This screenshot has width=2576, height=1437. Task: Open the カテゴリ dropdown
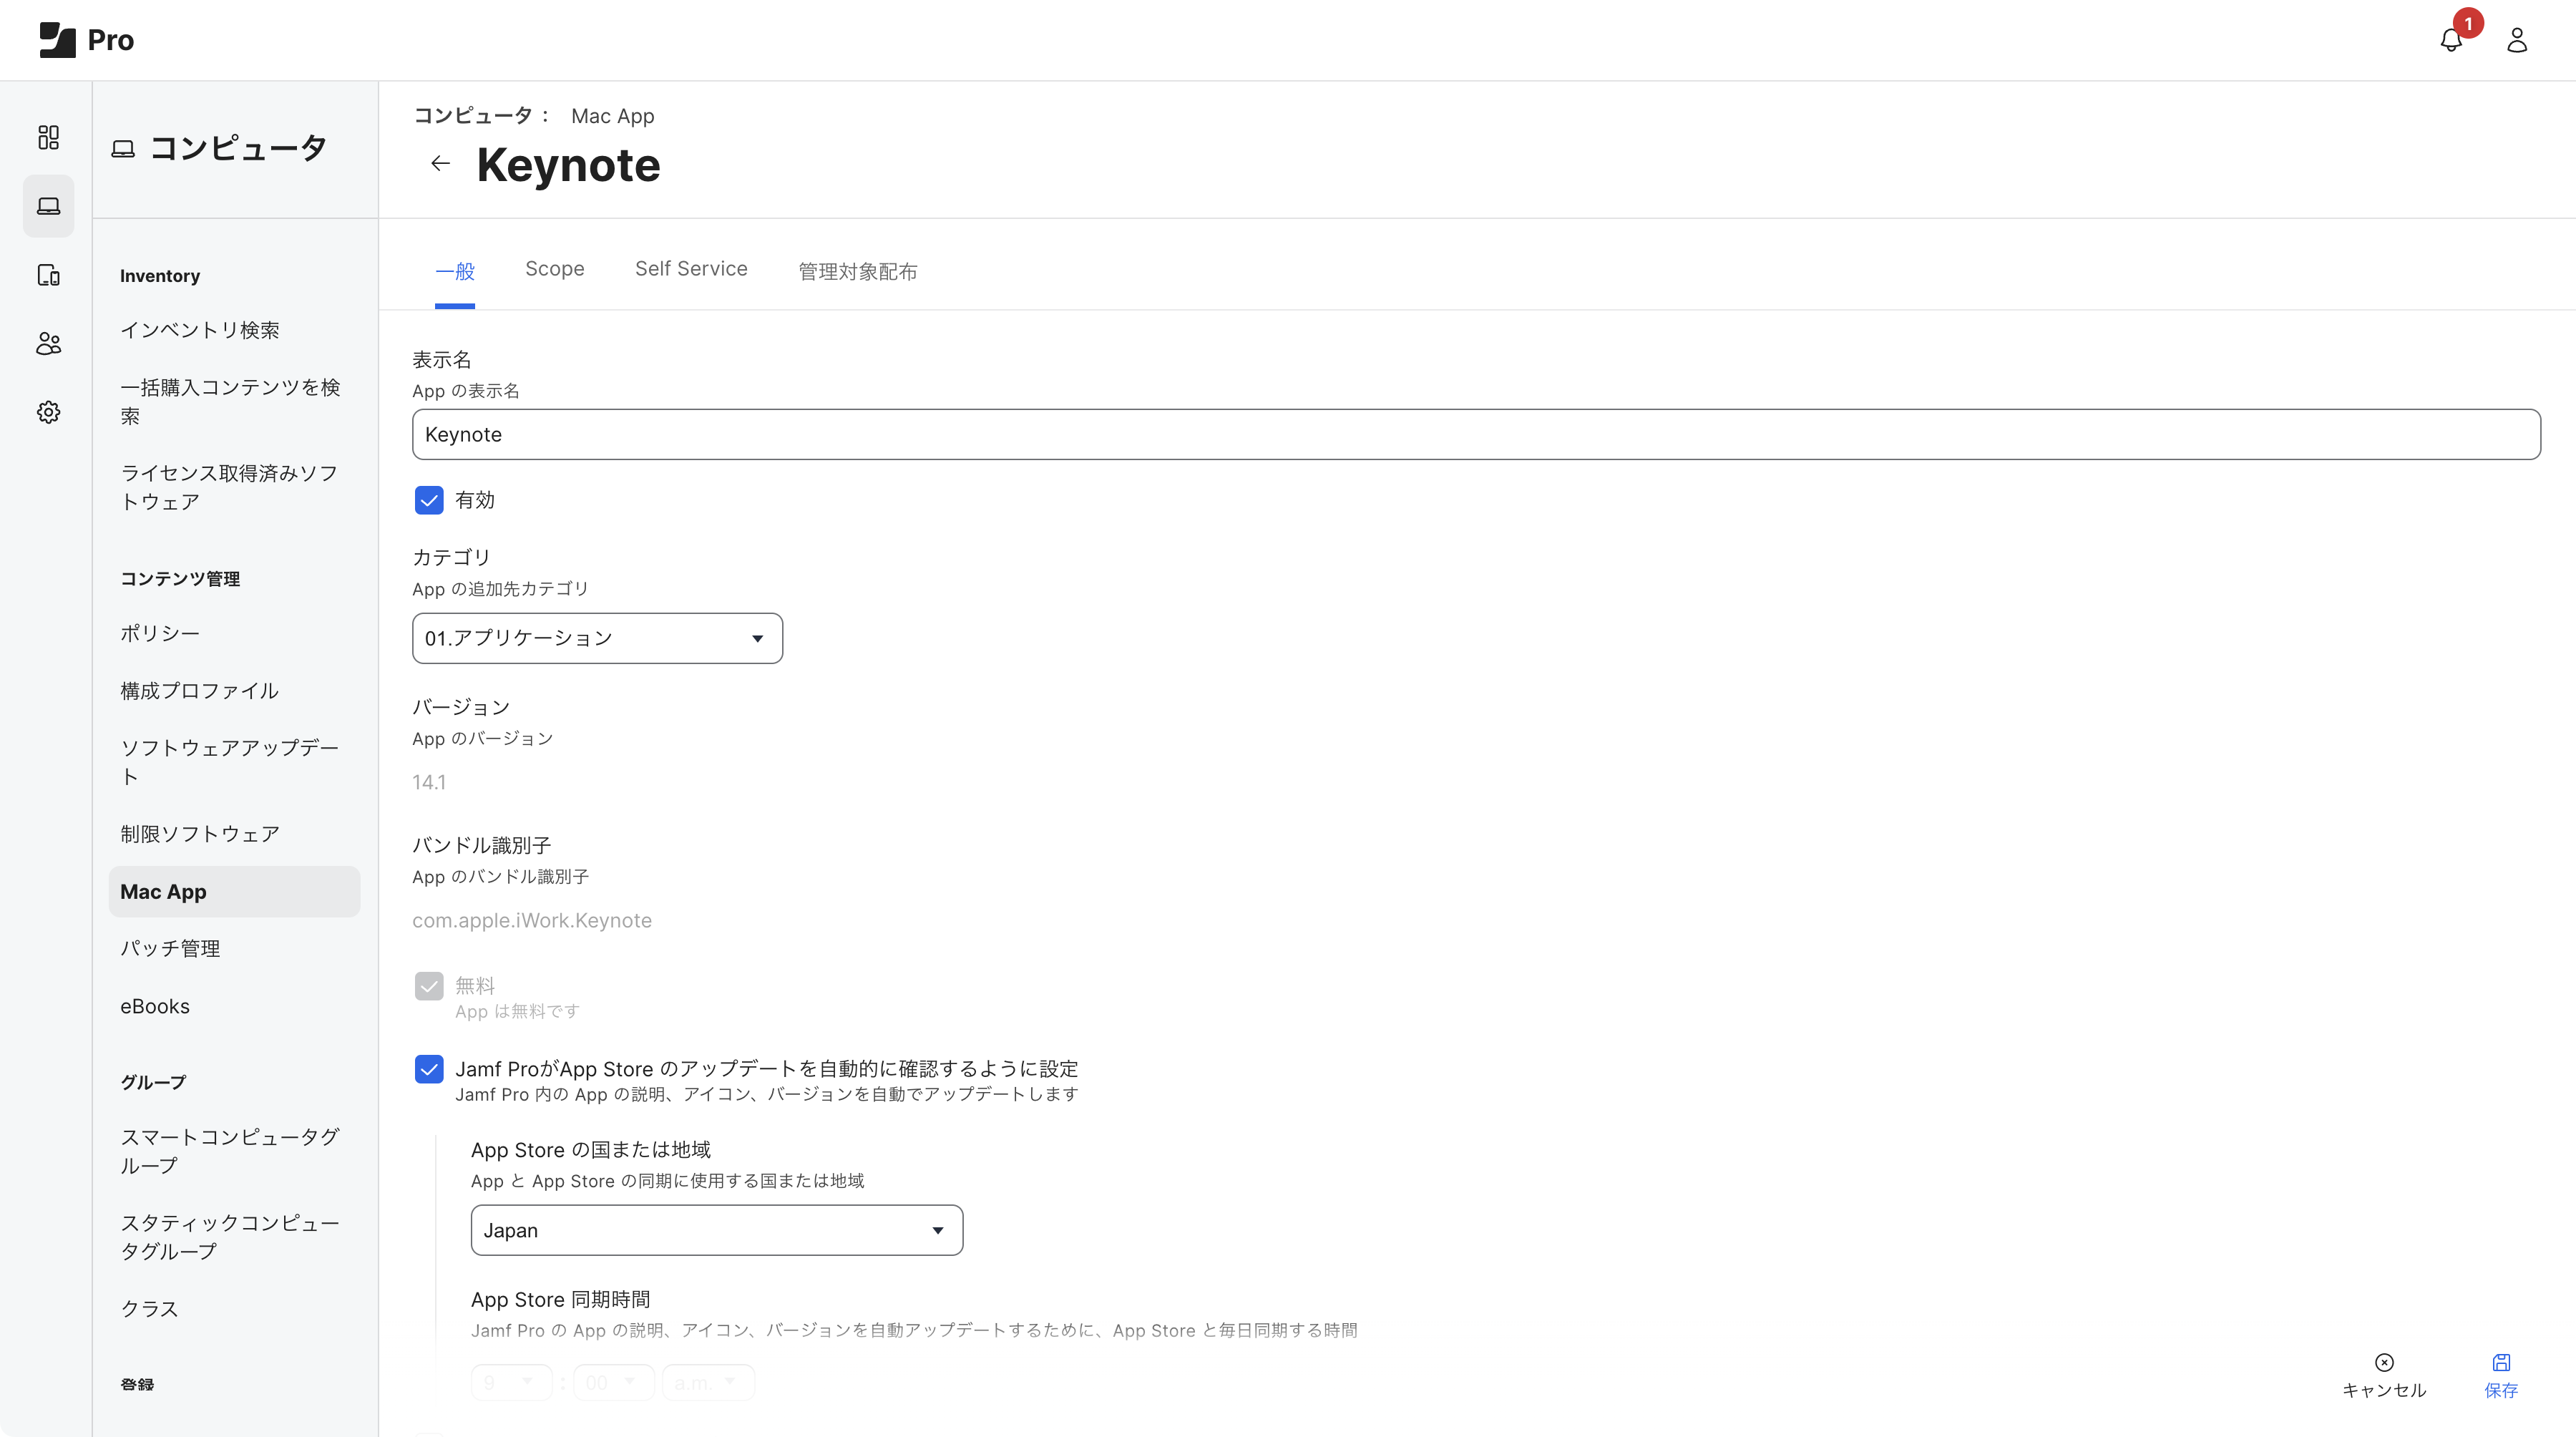pyautogui.click(x=597, y=638)
